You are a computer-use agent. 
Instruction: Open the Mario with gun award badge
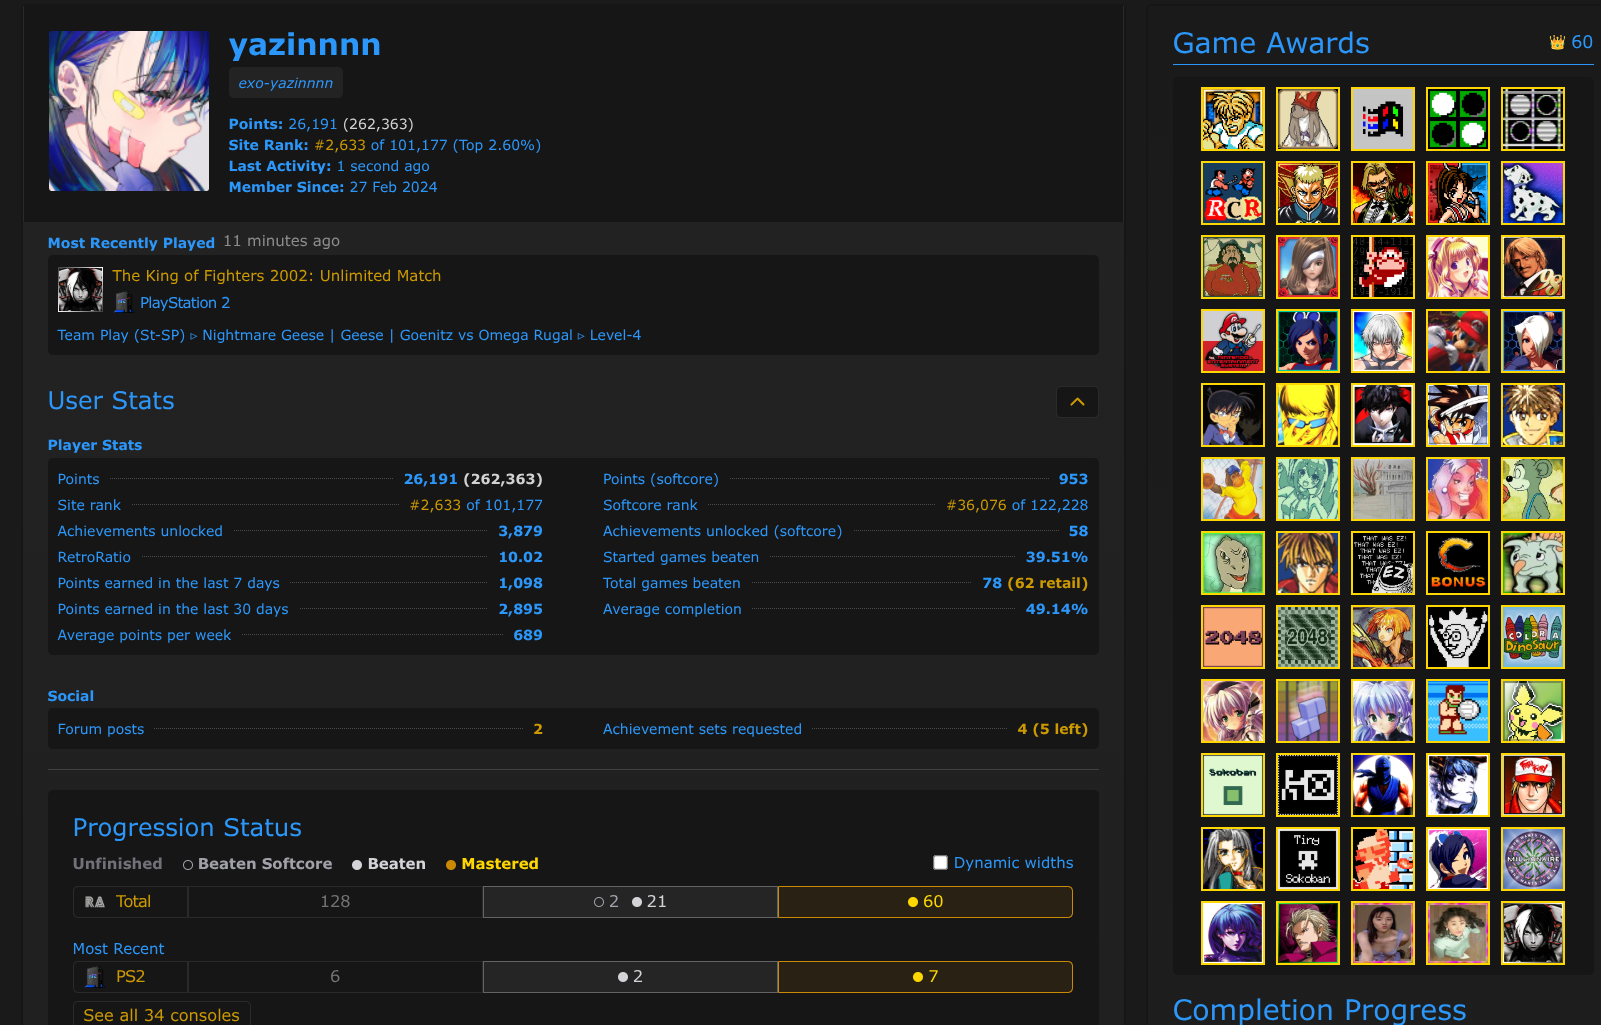tap(1233, 341)
